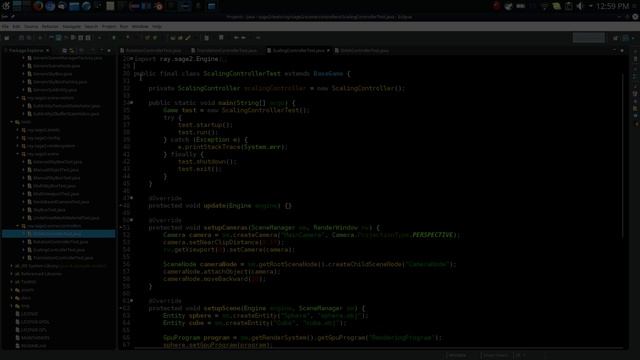Screen dimensions: 640x360
Task: Collapse the tests source folder
Action: 12,122
